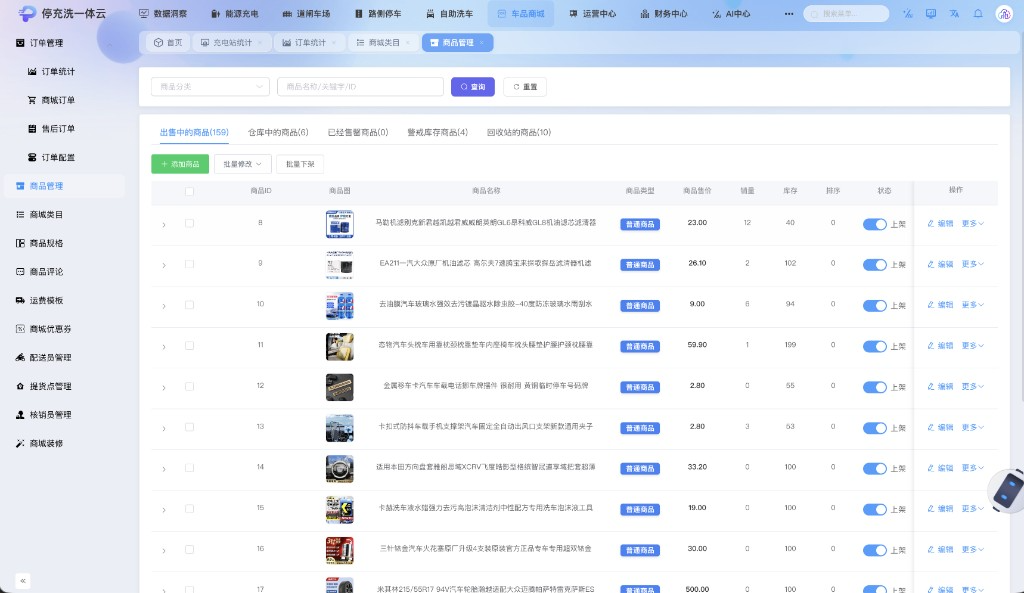The height and width of the screenshot is (593, 1024).
Task: Click the 批量下架 button
Action: 300,164
